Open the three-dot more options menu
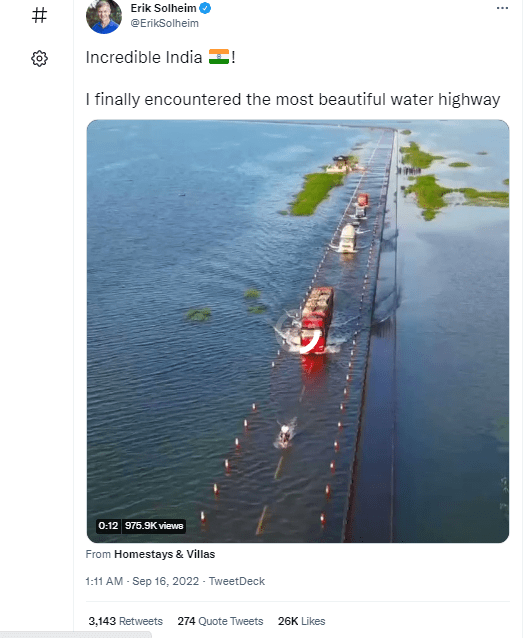The width and height of the screenshot is (530, 638). coord(502,8)
